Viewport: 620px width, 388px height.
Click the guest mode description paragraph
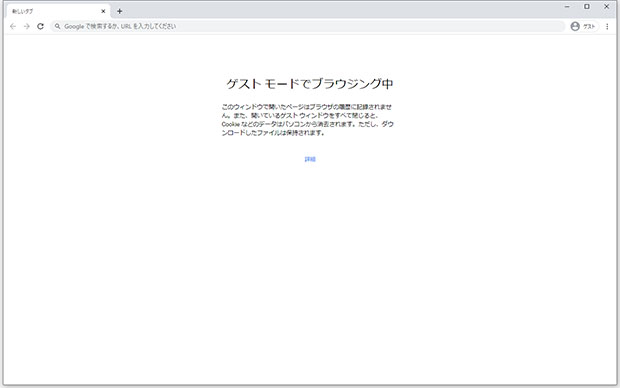(308, 120)
